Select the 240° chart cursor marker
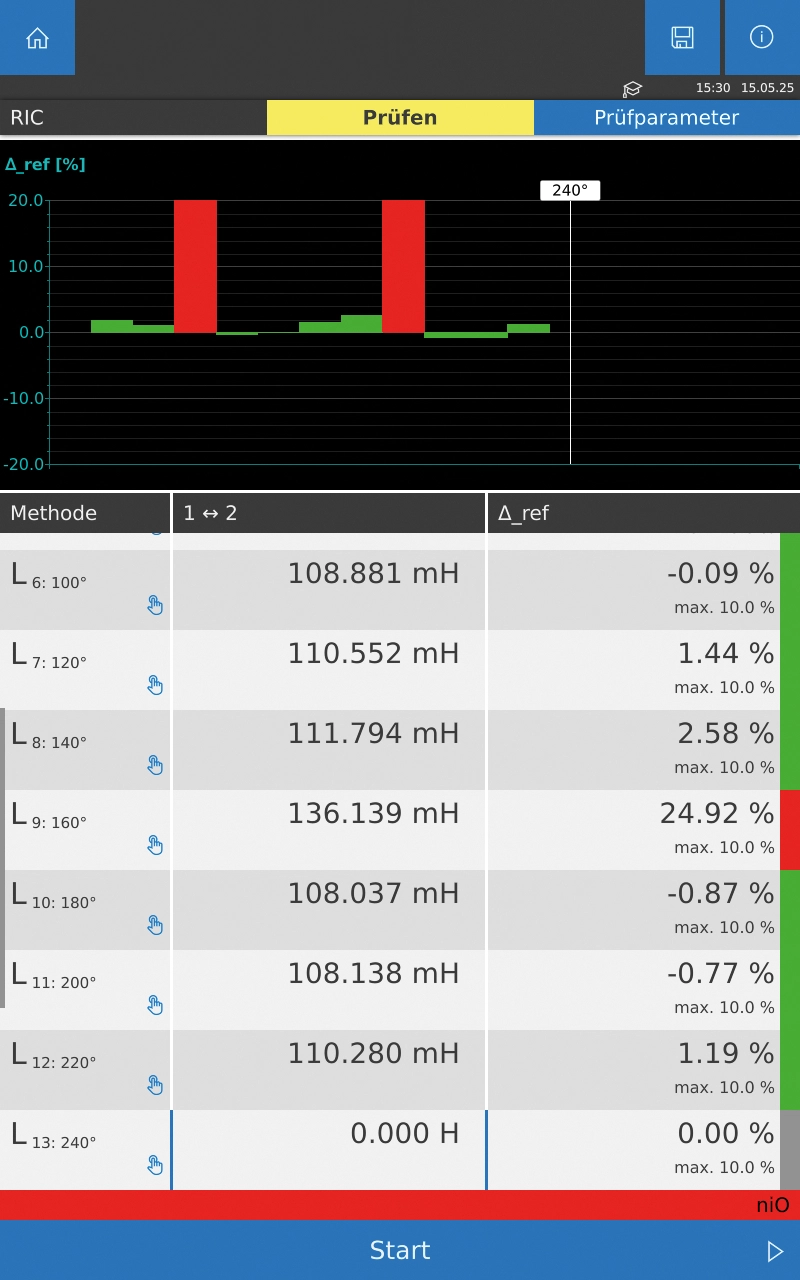This screenshot has width=800, height=1280. pos(570,191)
